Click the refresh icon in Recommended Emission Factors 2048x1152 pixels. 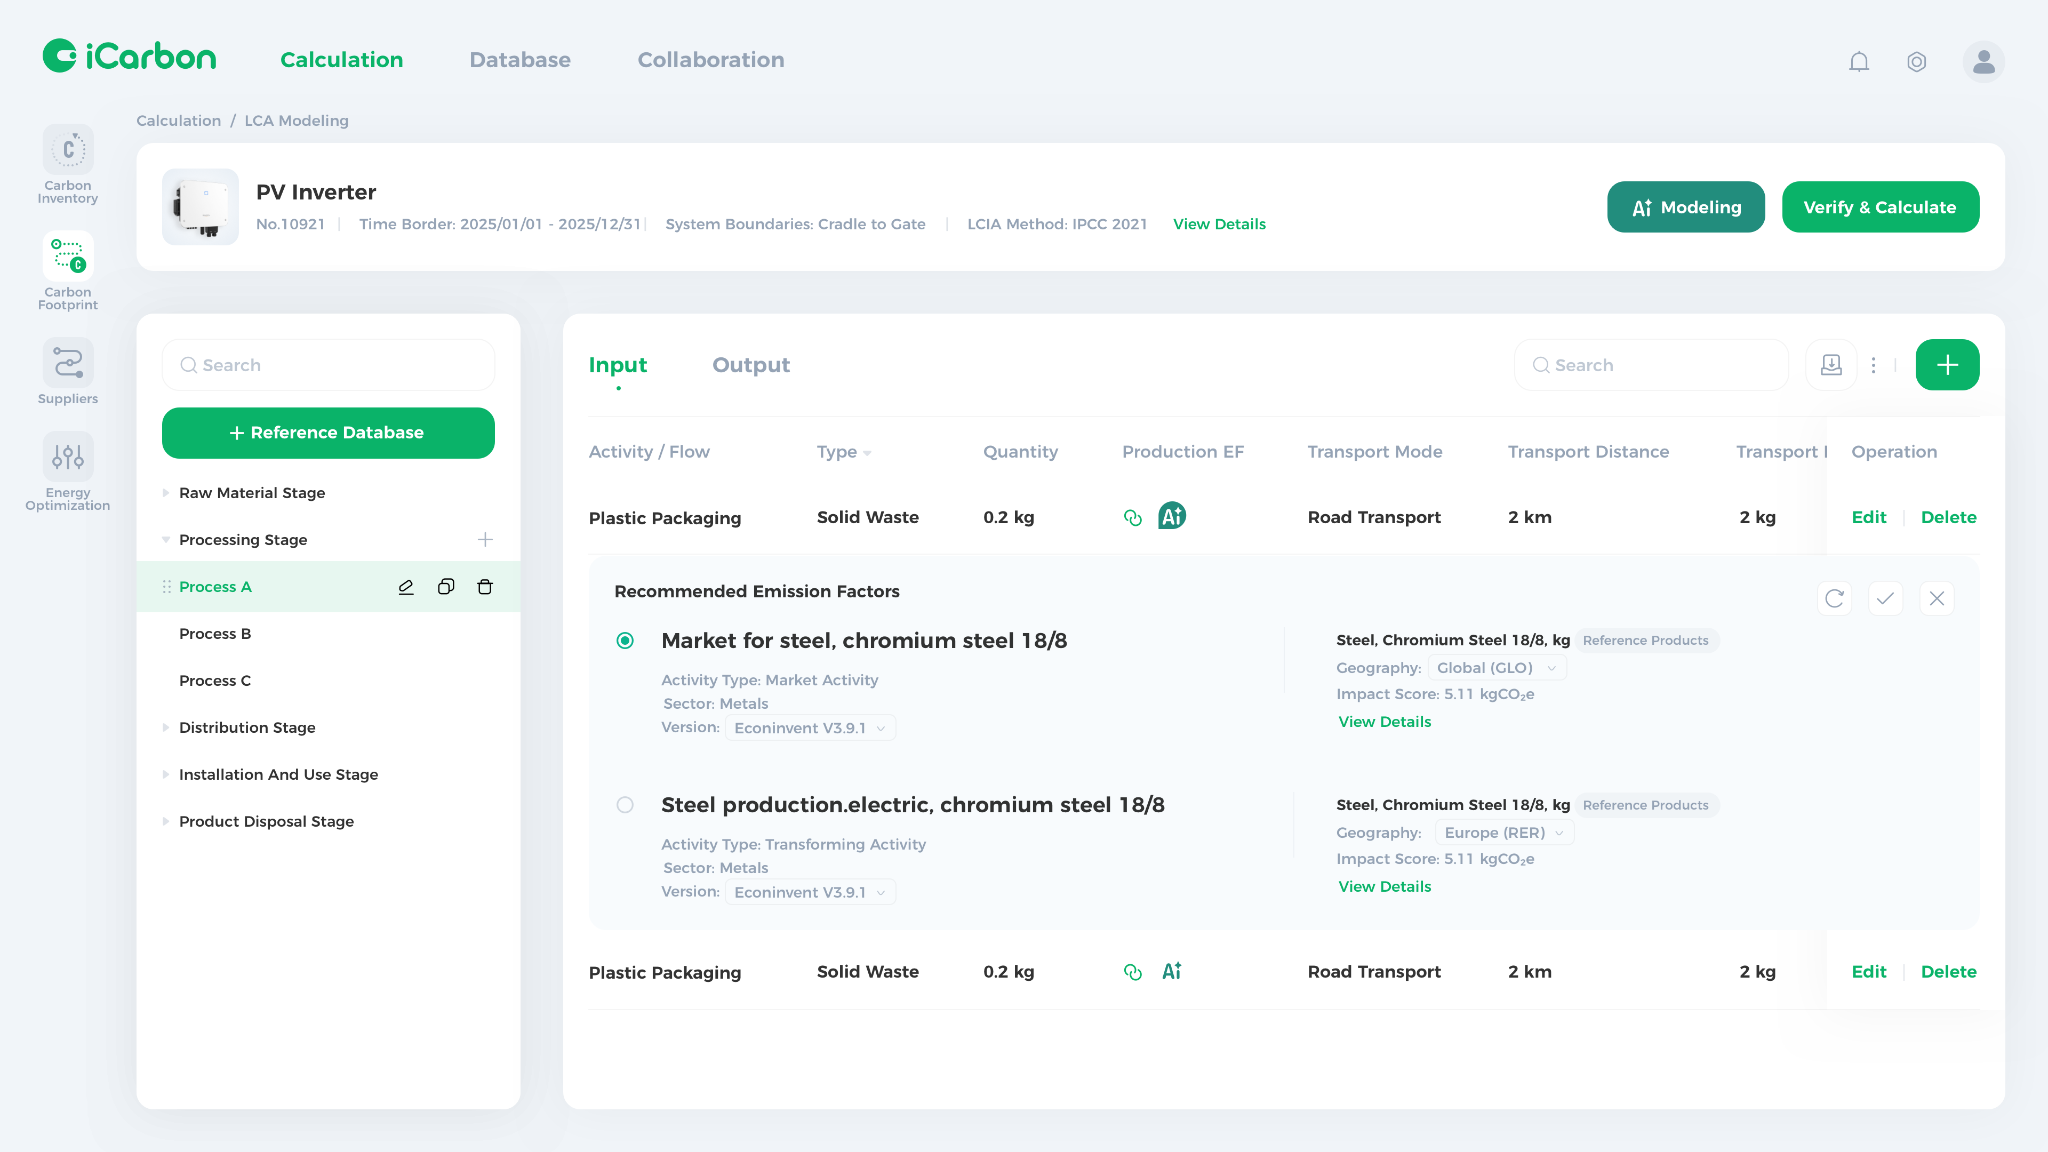[x=1834, y=599]
